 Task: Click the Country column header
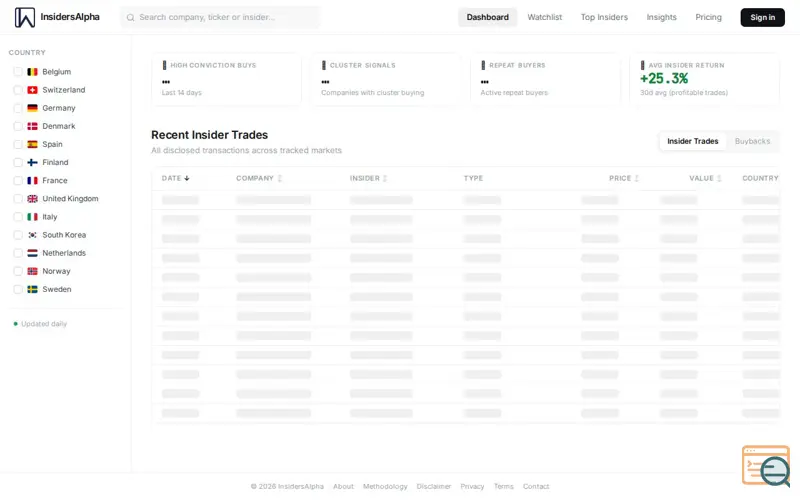tap(760, 178)
